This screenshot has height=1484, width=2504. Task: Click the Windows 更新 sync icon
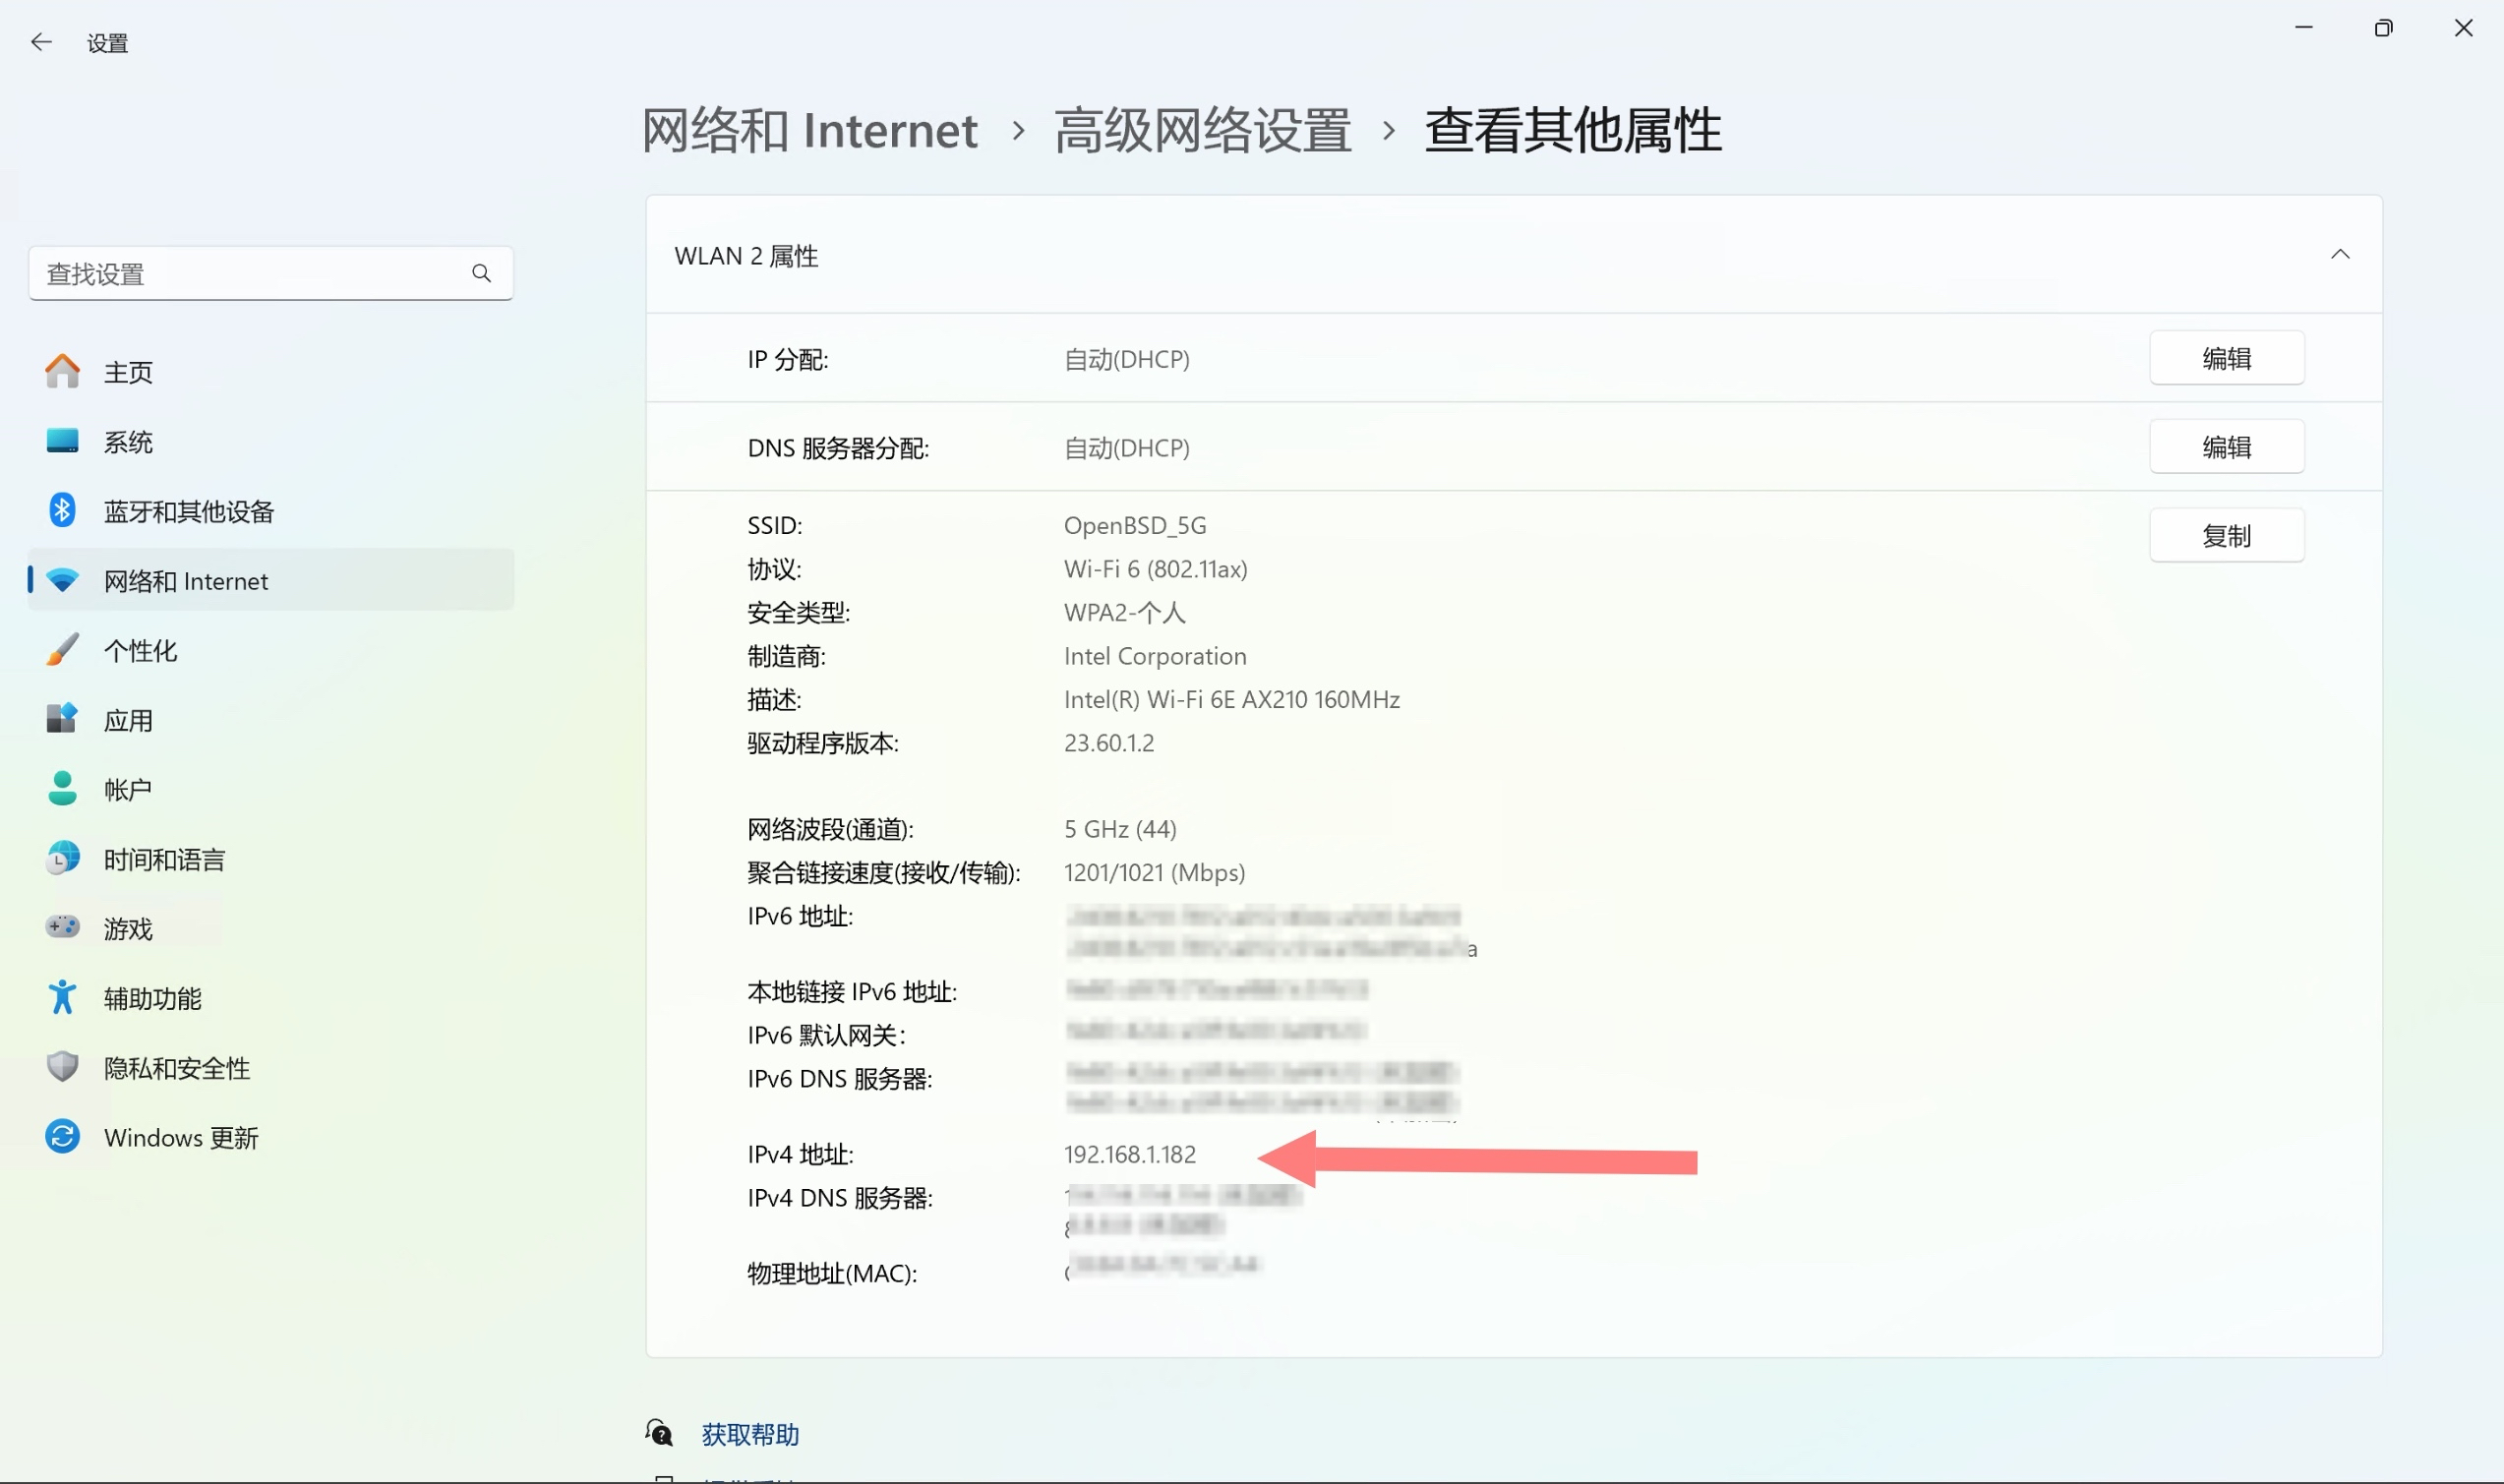pos(62,1137)
